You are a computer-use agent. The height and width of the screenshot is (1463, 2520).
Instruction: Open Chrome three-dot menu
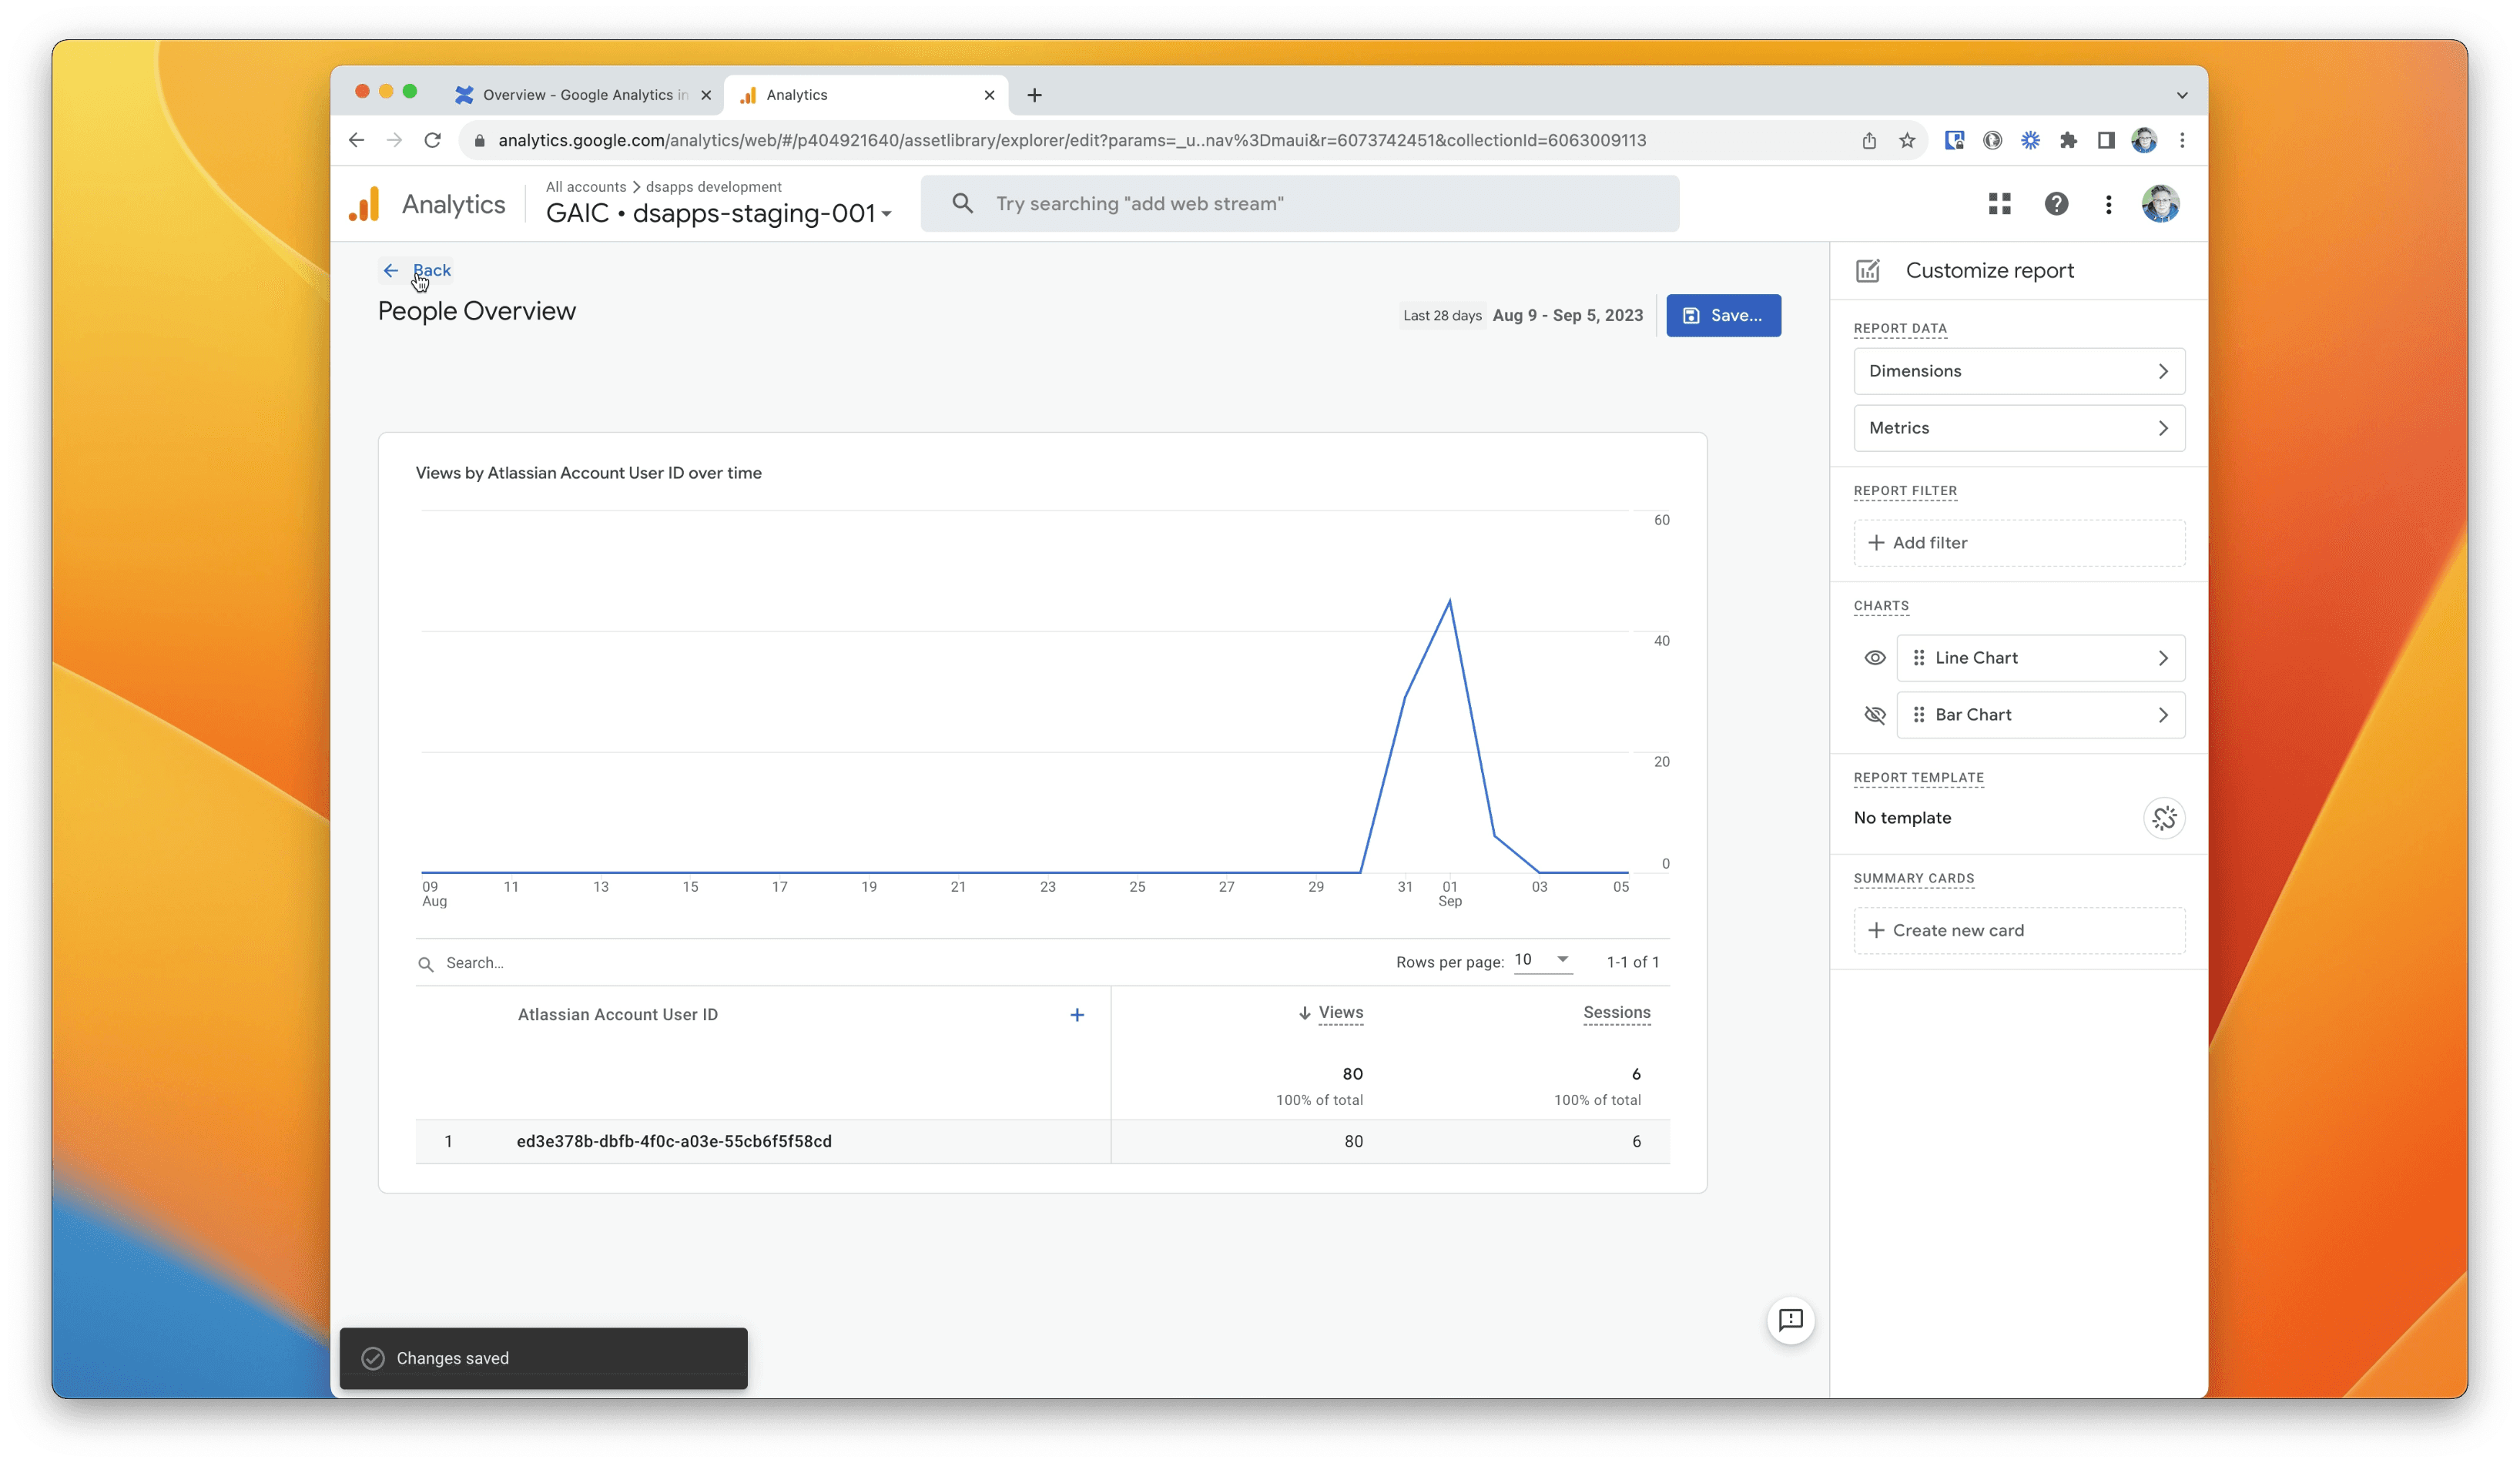(2181, 140)
